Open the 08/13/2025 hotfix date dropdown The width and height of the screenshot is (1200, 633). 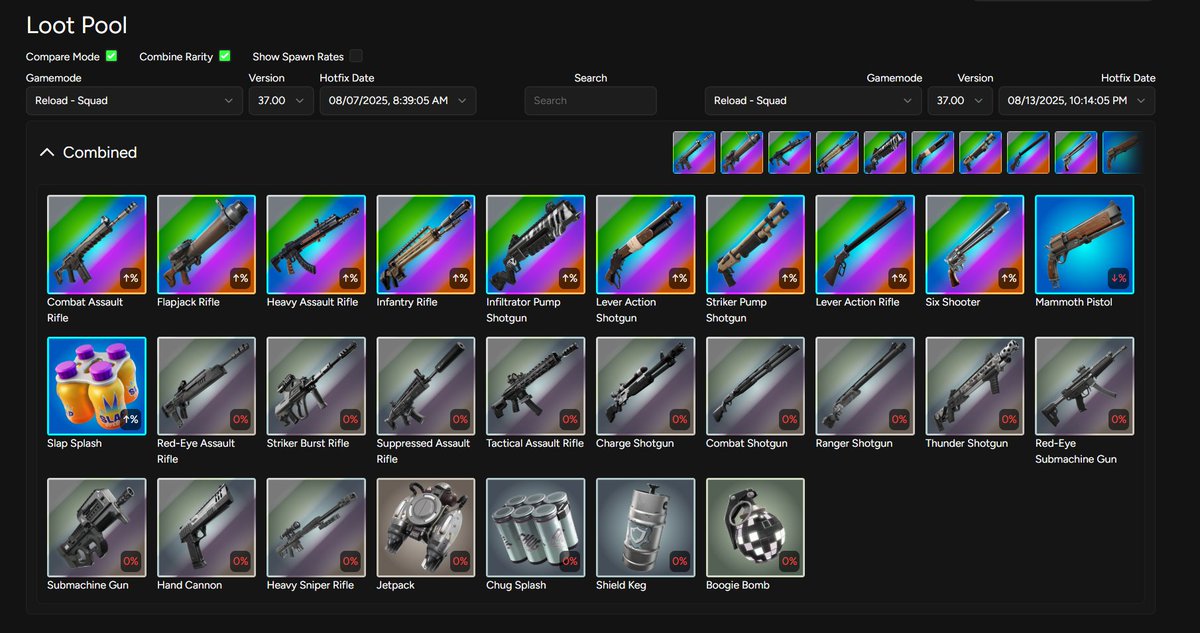pyautogui.click(x=1077, y=101)
